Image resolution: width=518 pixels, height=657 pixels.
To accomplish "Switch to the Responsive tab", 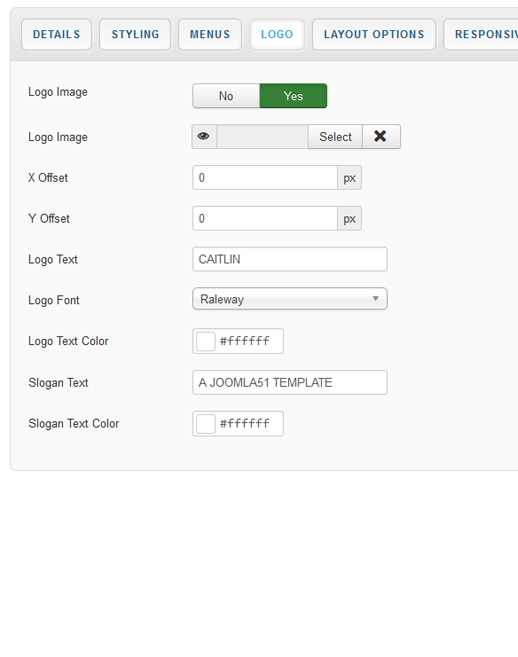I will click(481, 35).
